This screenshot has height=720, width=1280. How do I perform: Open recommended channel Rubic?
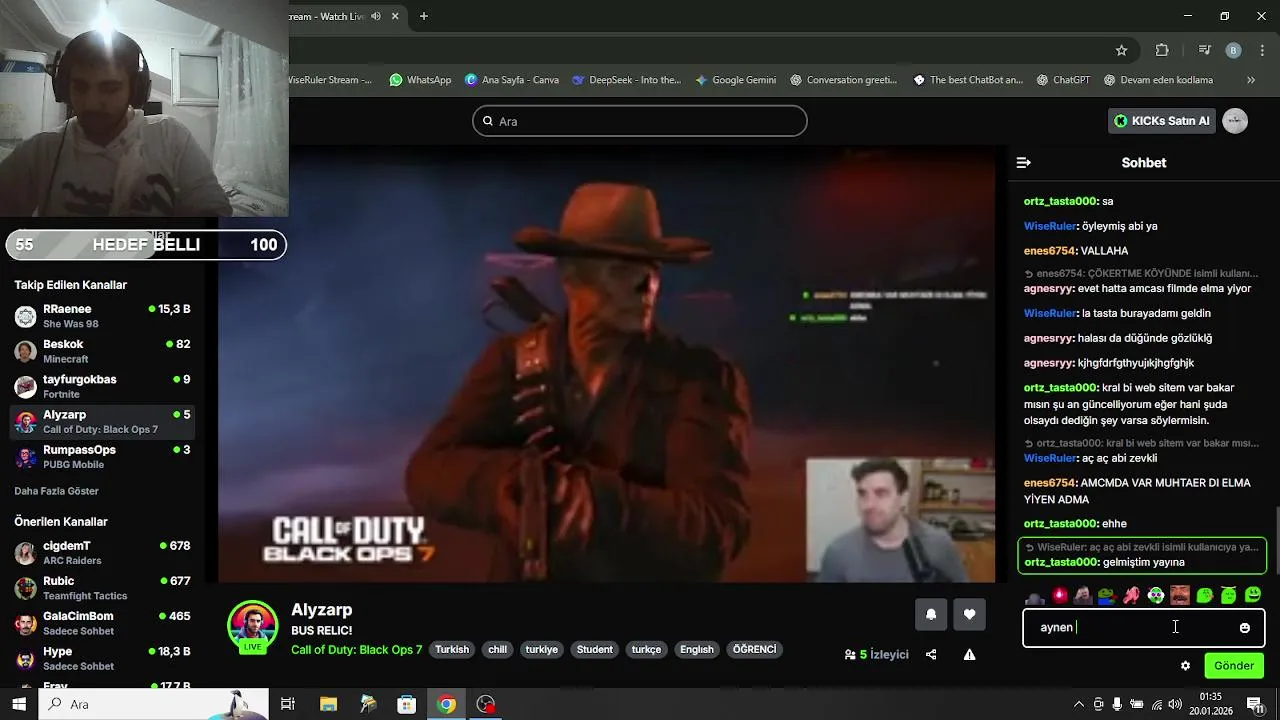(x=102, y=588)
